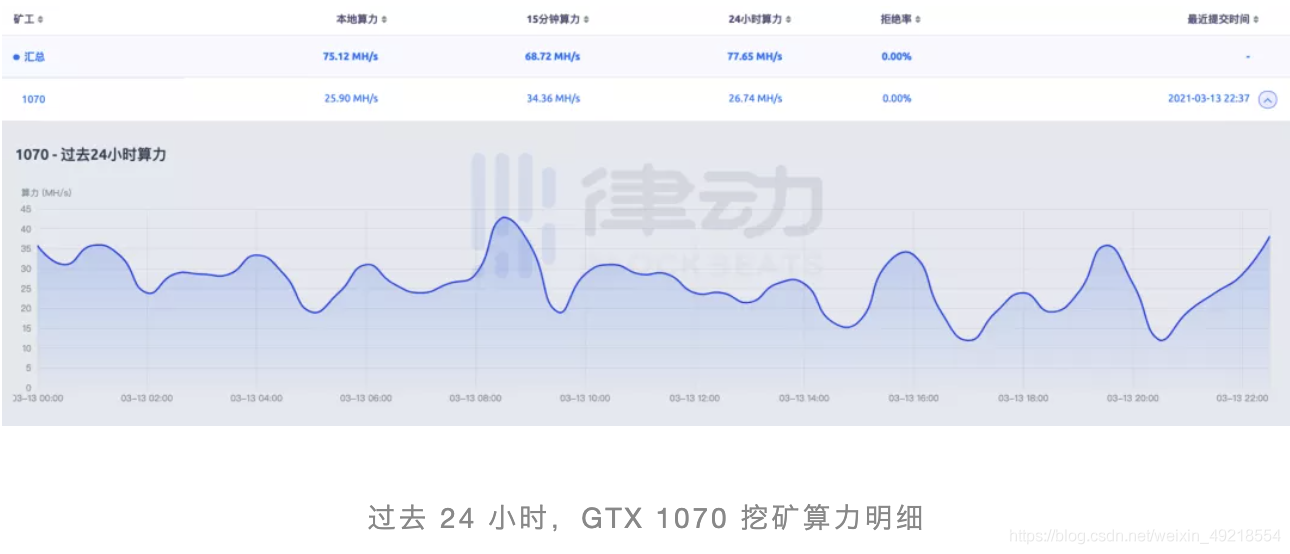Click the 2021-03-13 22:37 submit time
Viewport: 1290px width, 554px height.
coord(1209,99)
